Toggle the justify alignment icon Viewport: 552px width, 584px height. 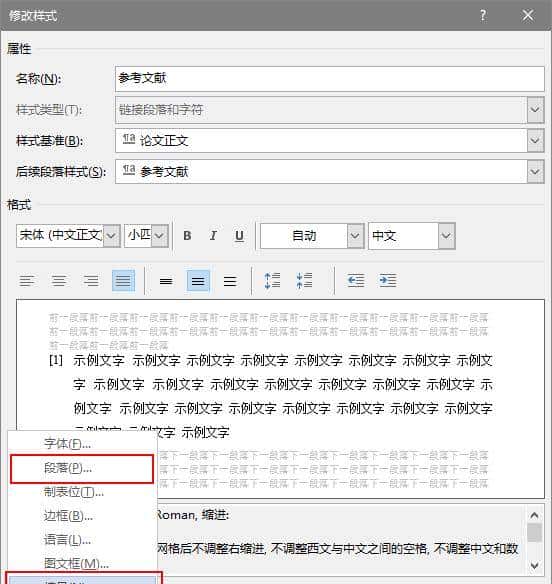tap(123, 281)
